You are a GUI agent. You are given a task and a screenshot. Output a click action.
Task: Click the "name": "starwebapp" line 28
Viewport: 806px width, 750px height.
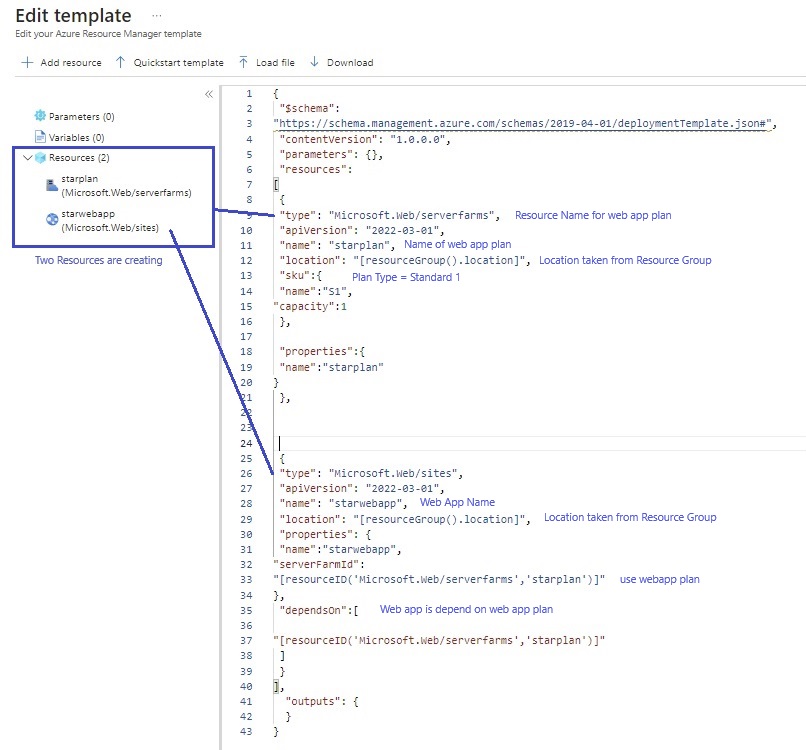point(343,503)
